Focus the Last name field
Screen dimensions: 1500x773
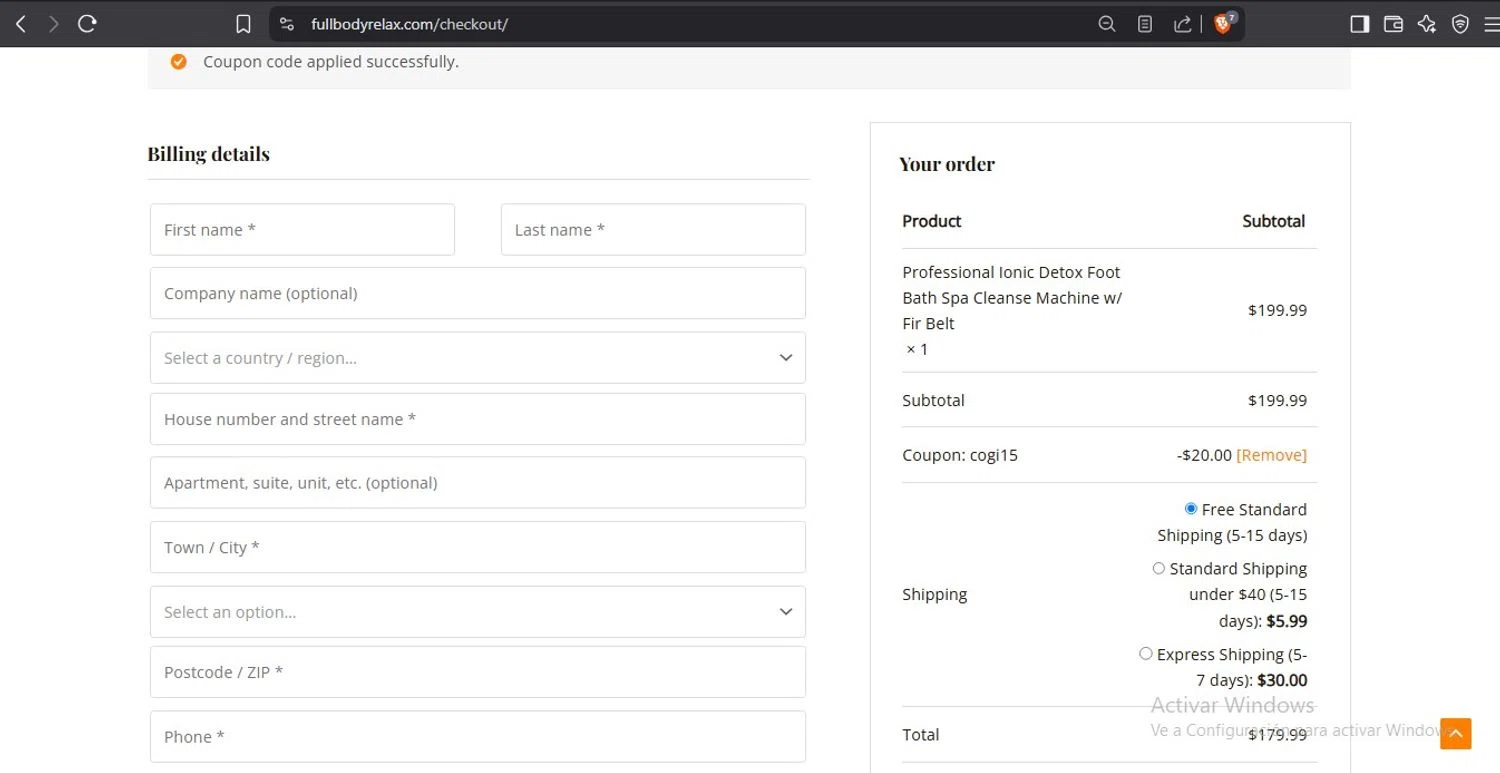653,230
